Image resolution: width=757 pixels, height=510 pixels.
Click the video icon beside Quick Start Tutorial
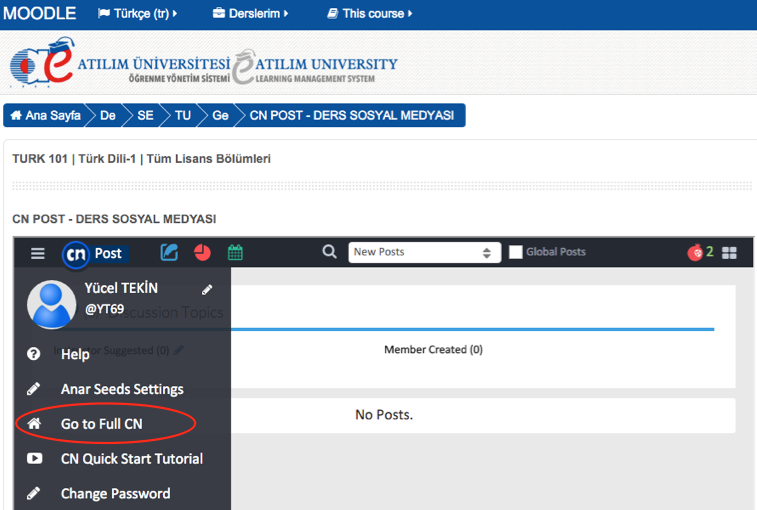34,458
